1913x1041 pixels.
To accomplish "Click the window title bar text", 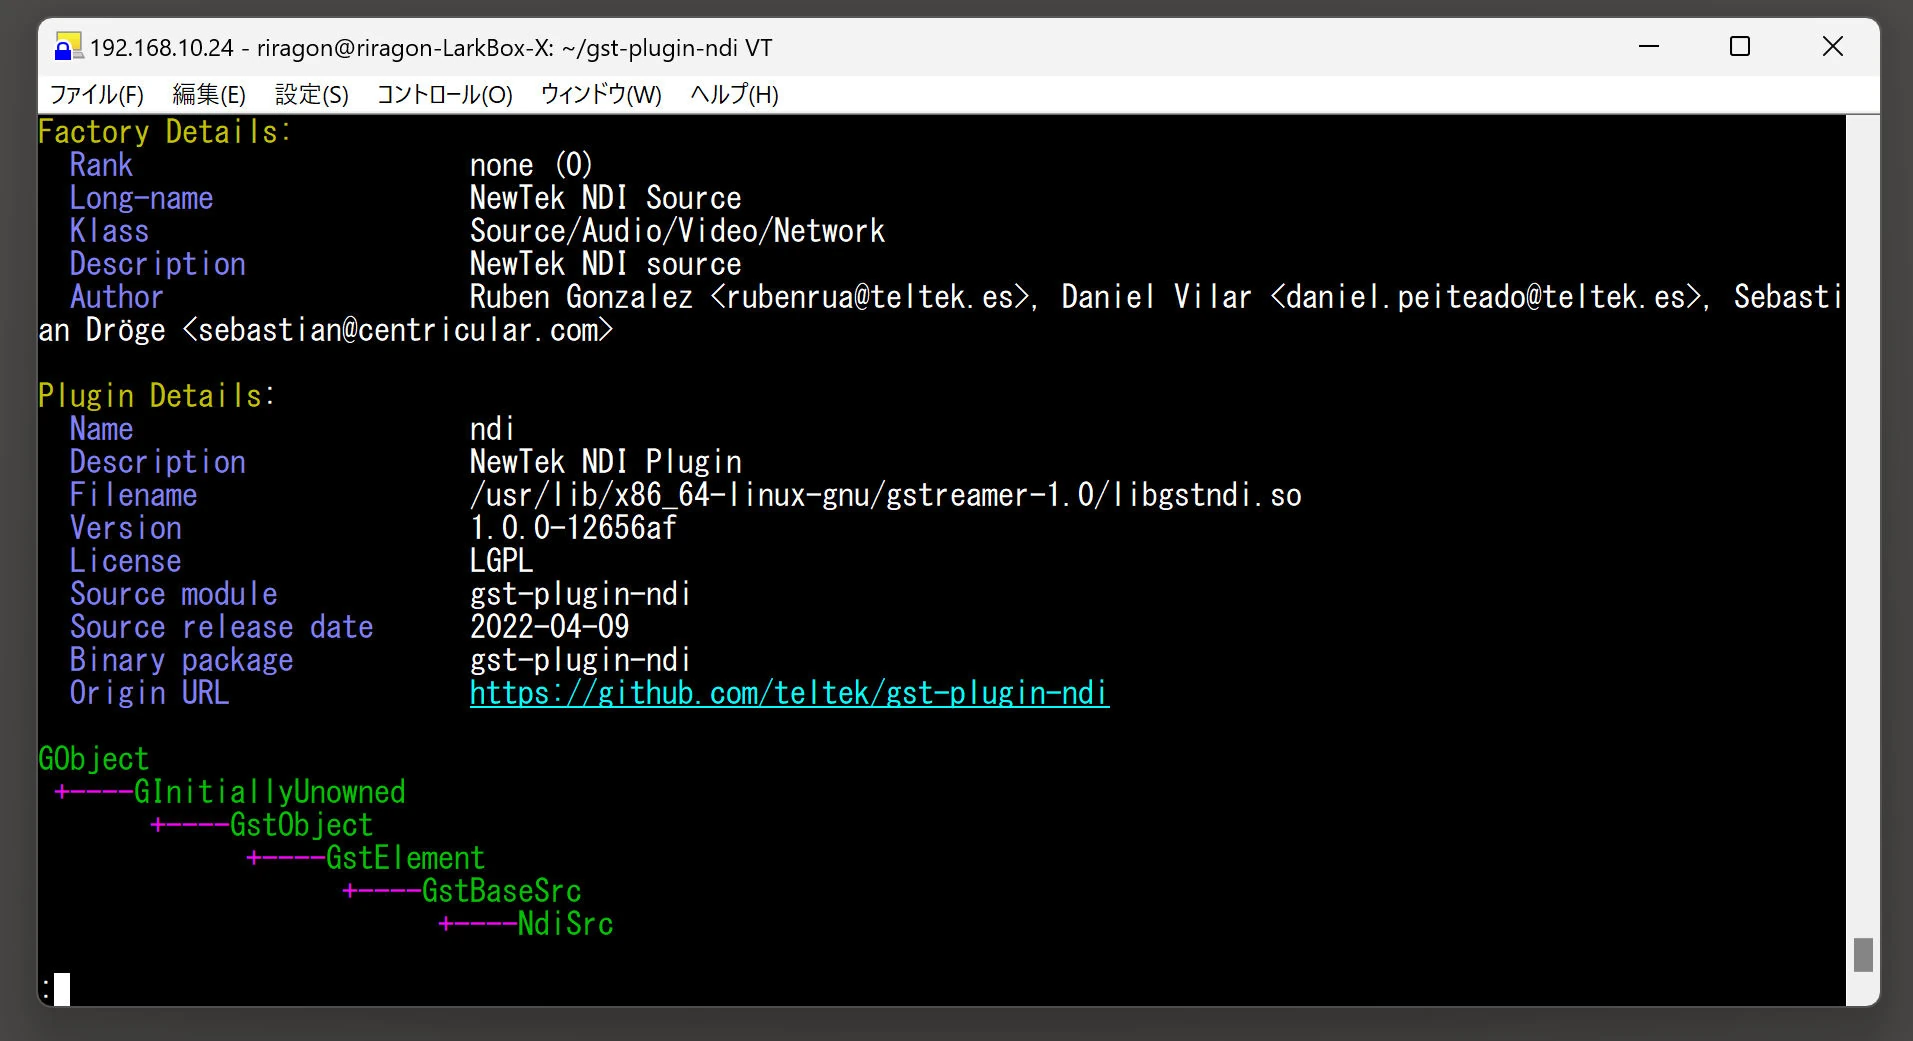I will (431, 48).
